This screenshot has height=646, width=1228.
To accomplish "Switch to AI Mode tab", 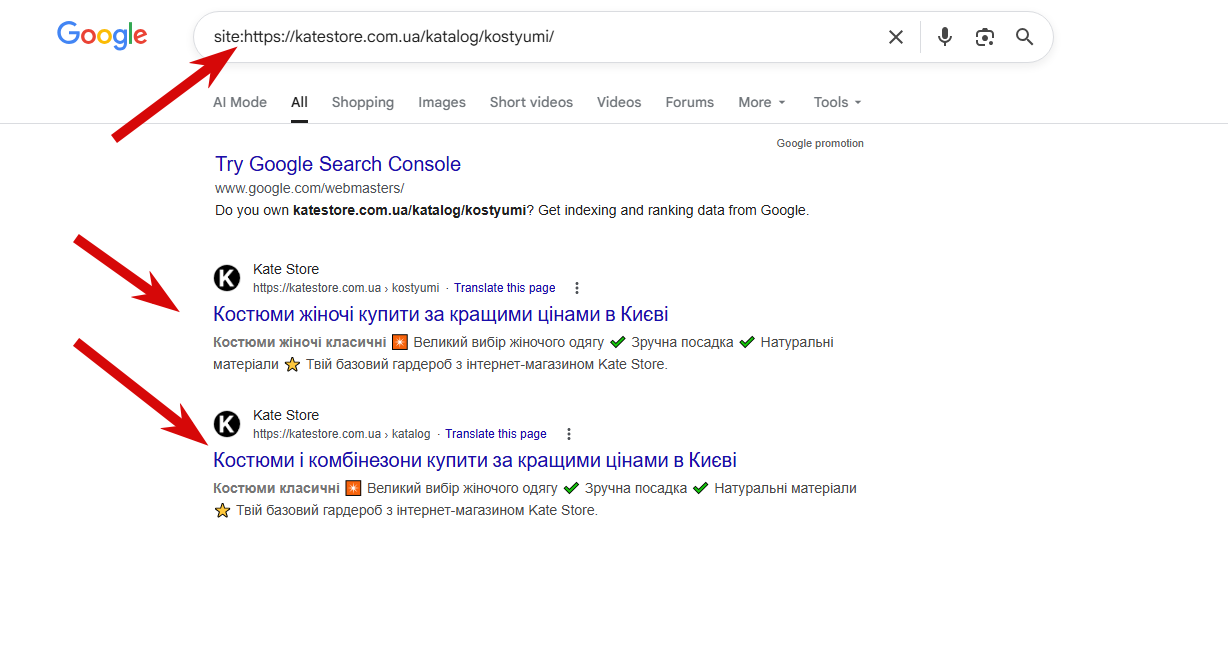I will coord(240,102).
